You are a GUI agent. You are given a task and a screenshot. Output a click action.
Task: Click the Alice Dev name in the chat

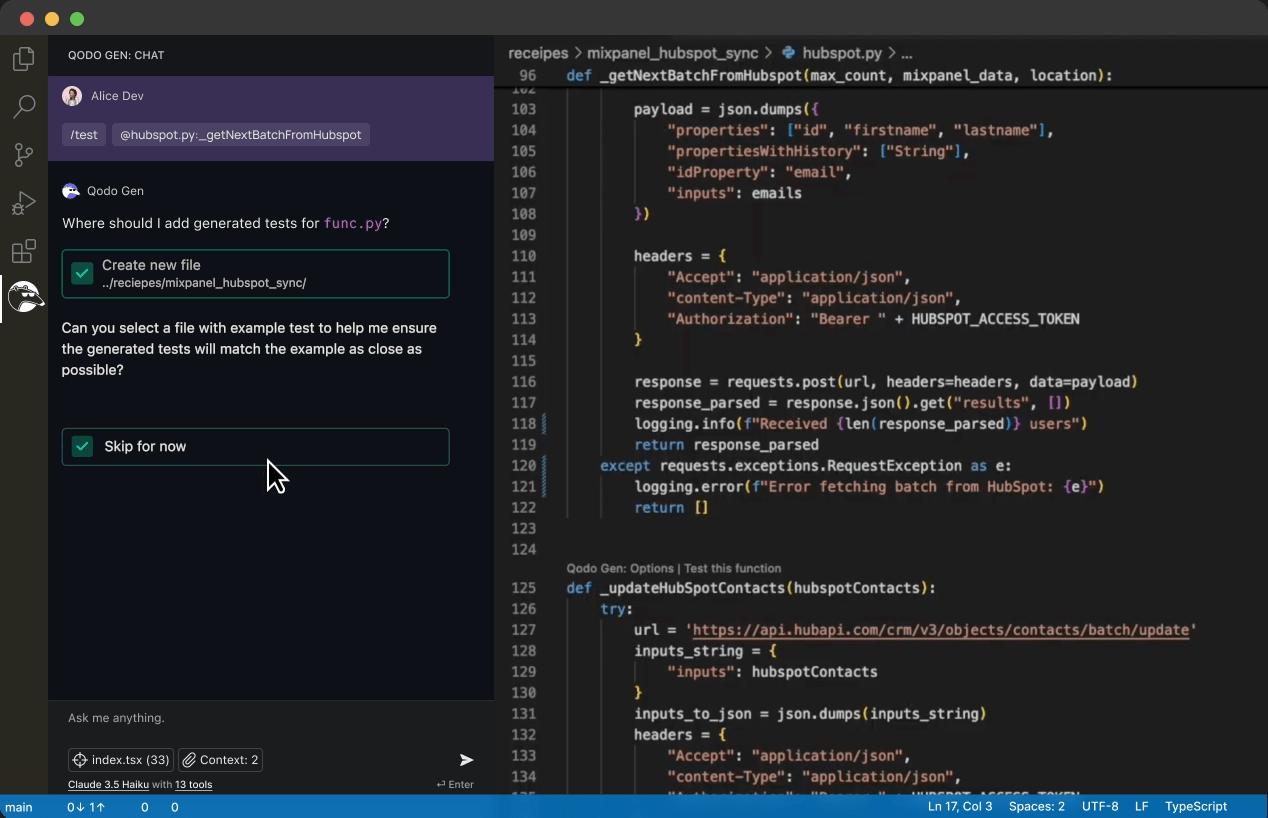point(117,96)
